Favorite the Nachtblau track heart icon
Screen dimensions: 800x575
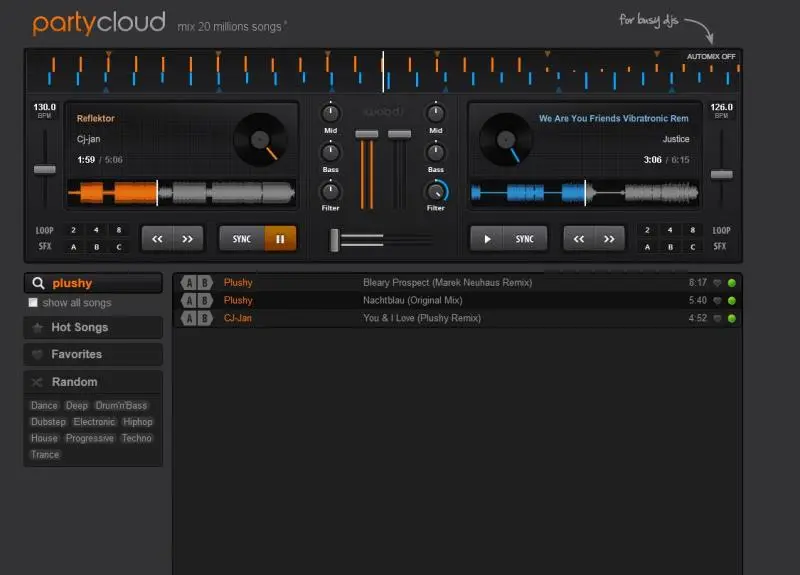pos(717,300)
